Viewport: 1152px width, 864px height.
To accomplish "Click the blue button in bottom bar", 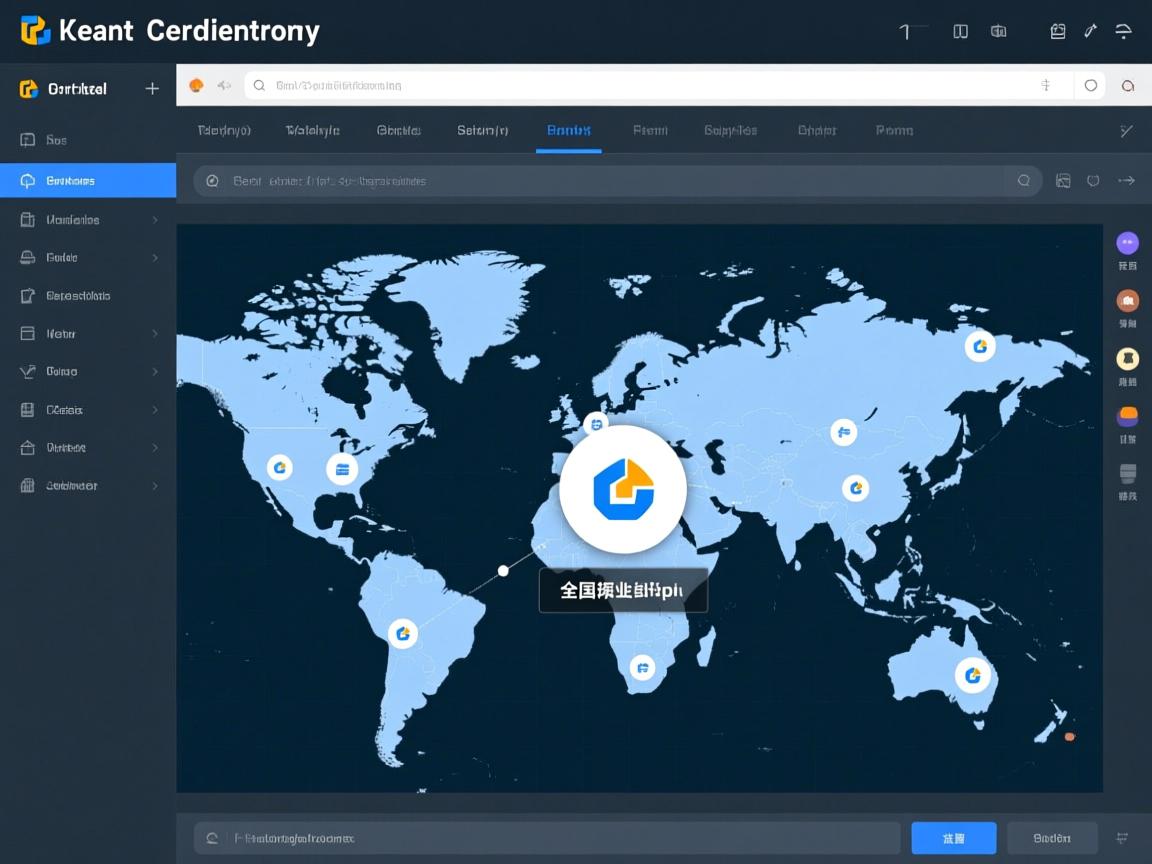I will pos(953,838).
